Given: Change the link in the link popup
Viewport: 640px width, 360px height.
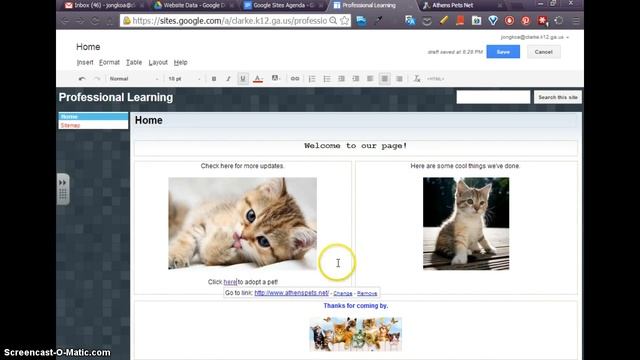Looking at the screenshot, I should point(343,293).
